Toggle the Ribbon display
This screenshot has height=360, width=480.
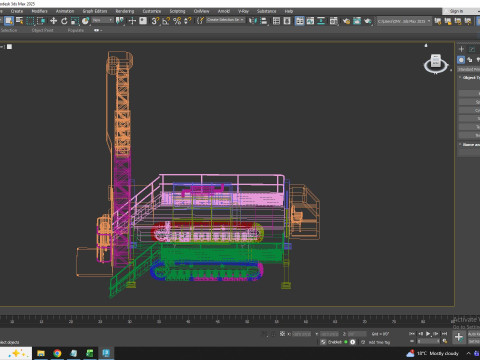pyautogui.click(x=299, y=21)
